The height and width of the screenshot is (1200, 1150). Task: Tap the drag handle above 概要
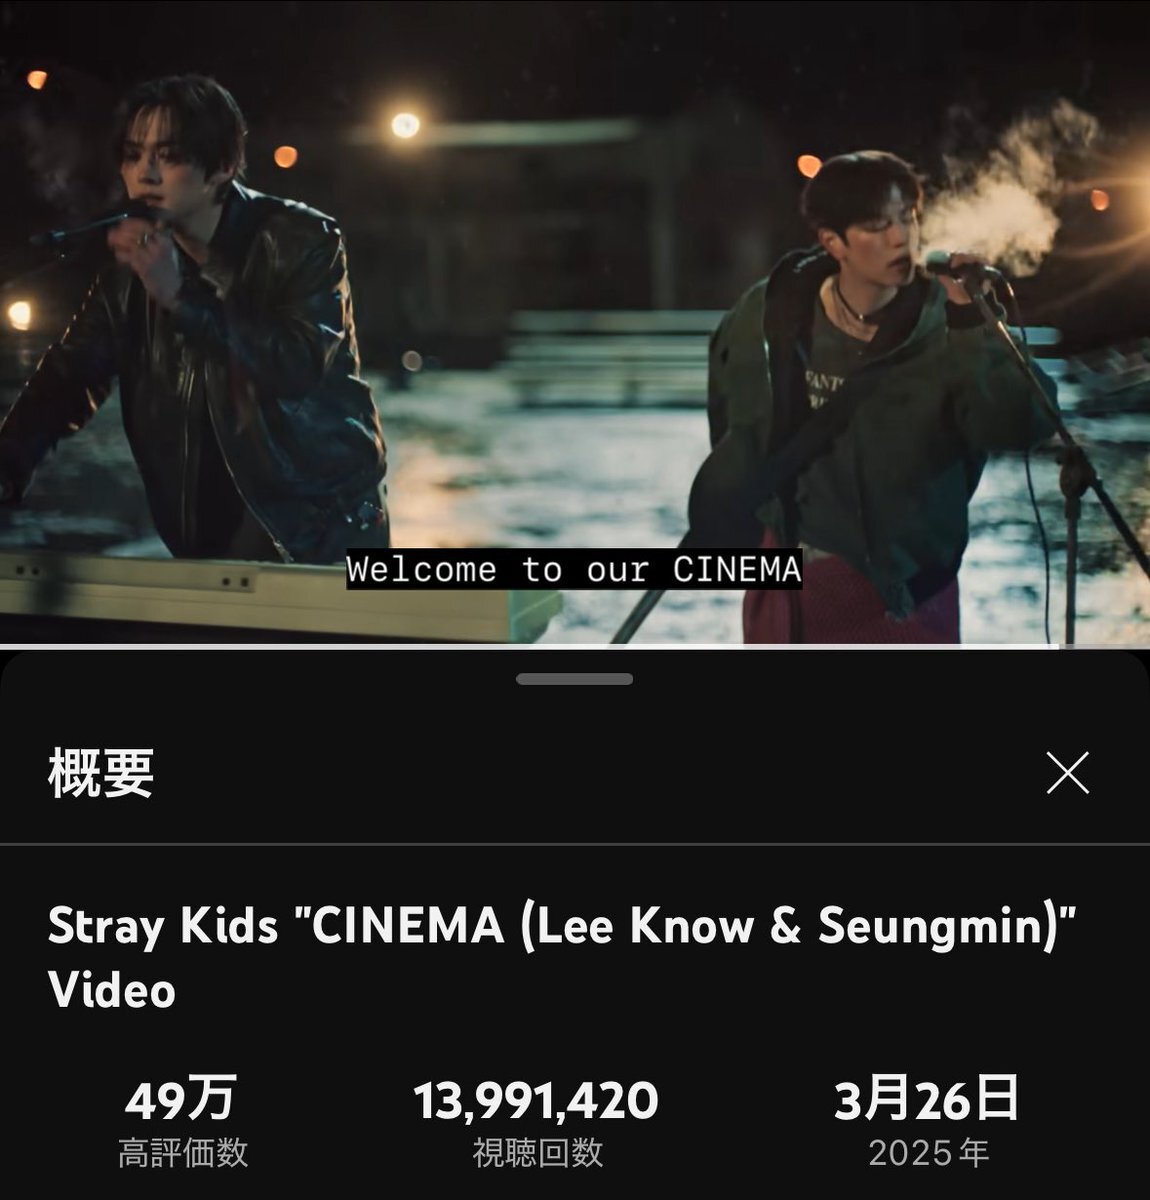pyautogui.click(x=574, y=679)
